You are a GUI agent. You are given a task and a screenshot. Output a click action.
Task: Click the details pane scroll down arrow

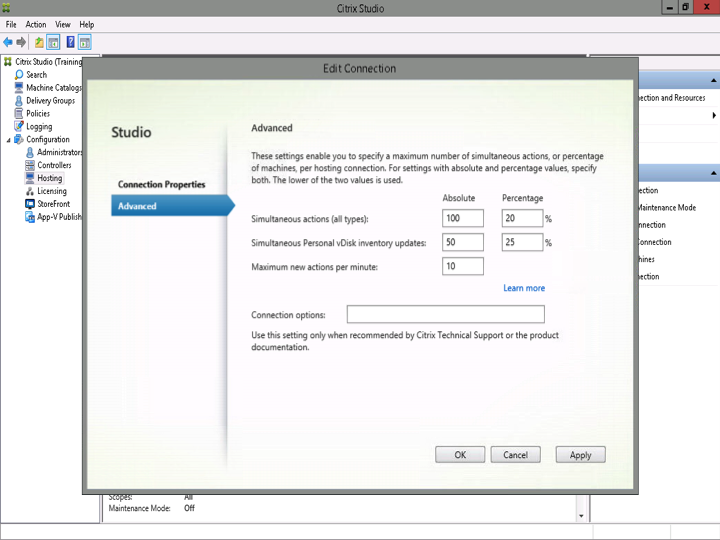[x=581, y=516]
